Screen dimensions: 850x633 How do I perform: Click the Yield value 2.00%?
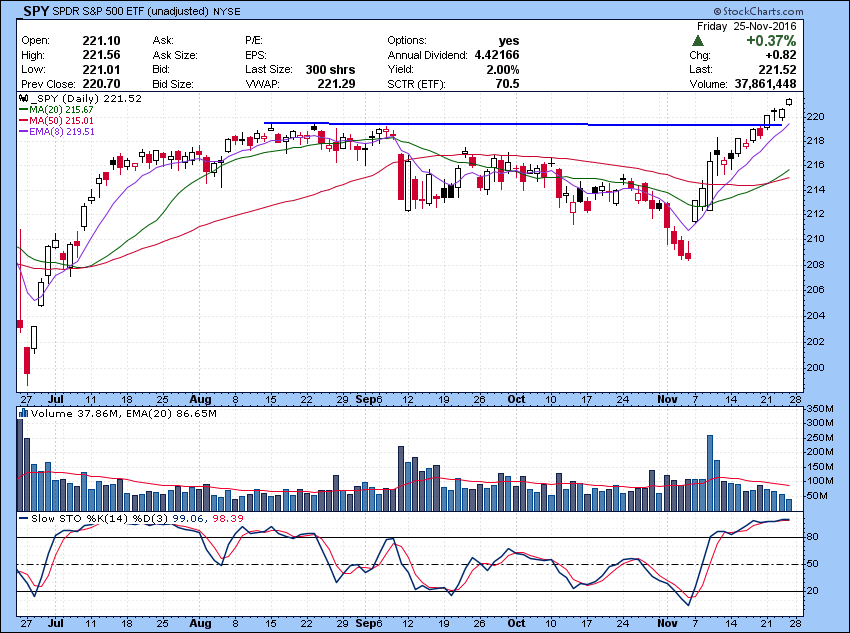tap(503, 69)
